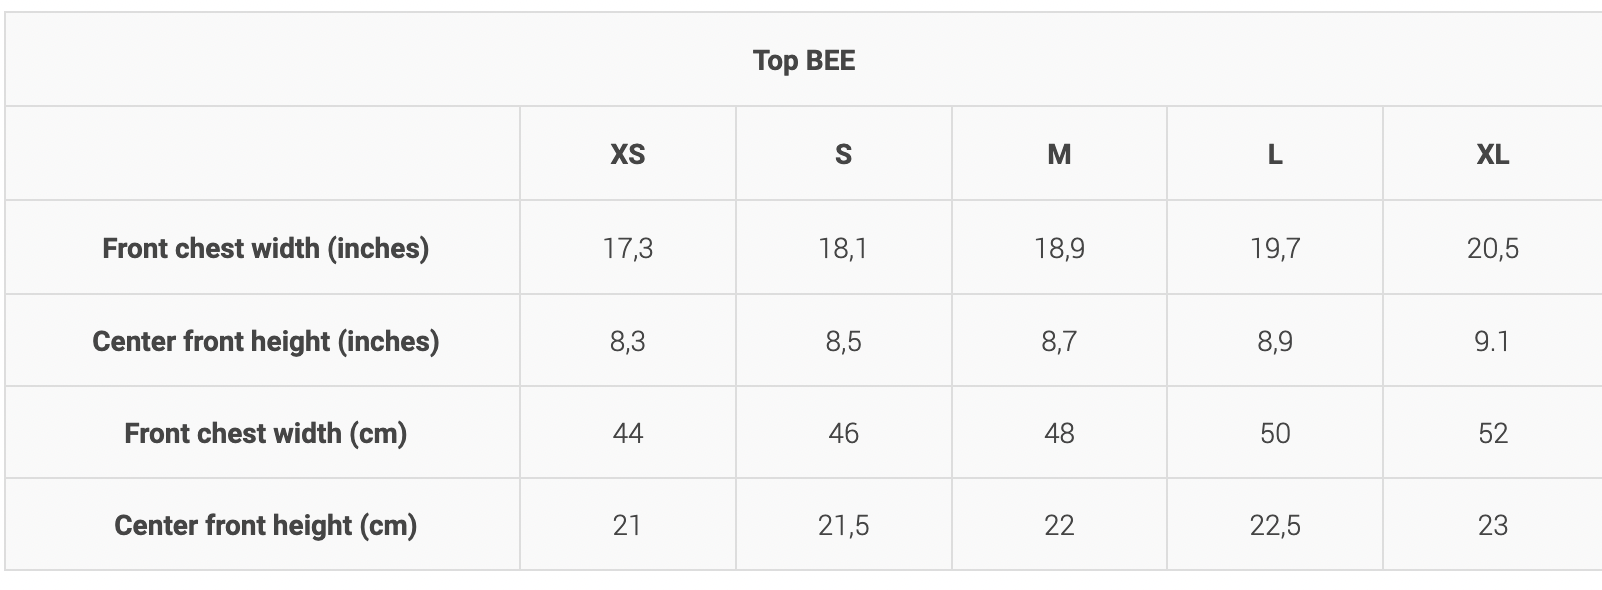Click the 22,5 cm cell under L
The width and height of the screenshot is (1602, 590).
click(x=1275, y=525)
